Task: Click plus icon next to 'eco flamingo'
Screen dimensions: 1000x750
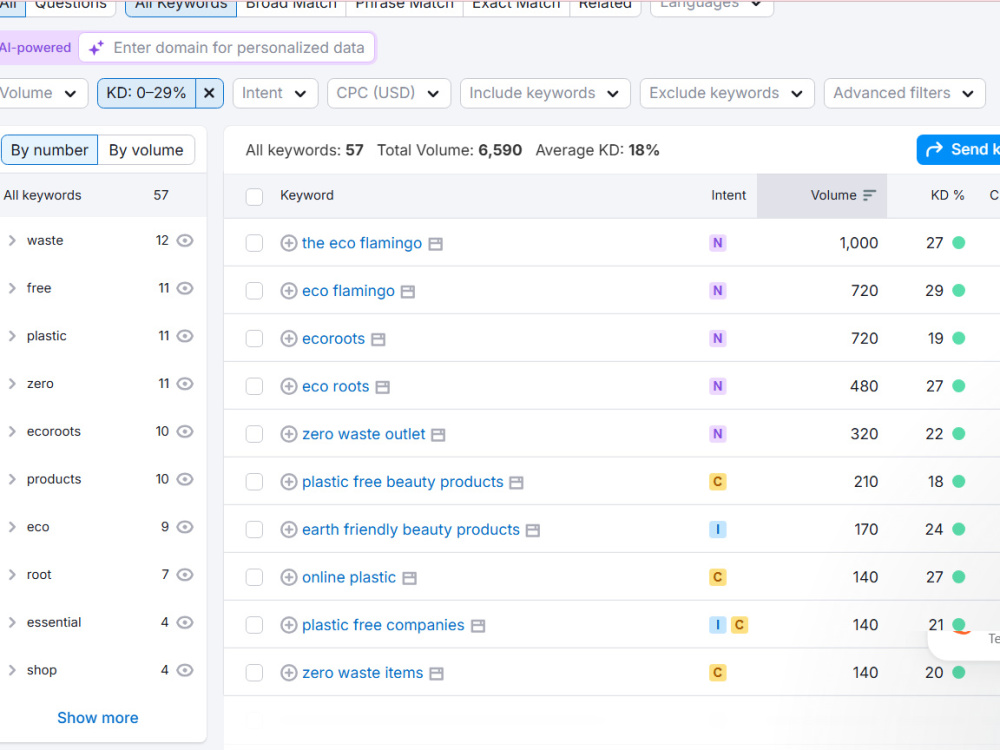Action: coord(289,291)
